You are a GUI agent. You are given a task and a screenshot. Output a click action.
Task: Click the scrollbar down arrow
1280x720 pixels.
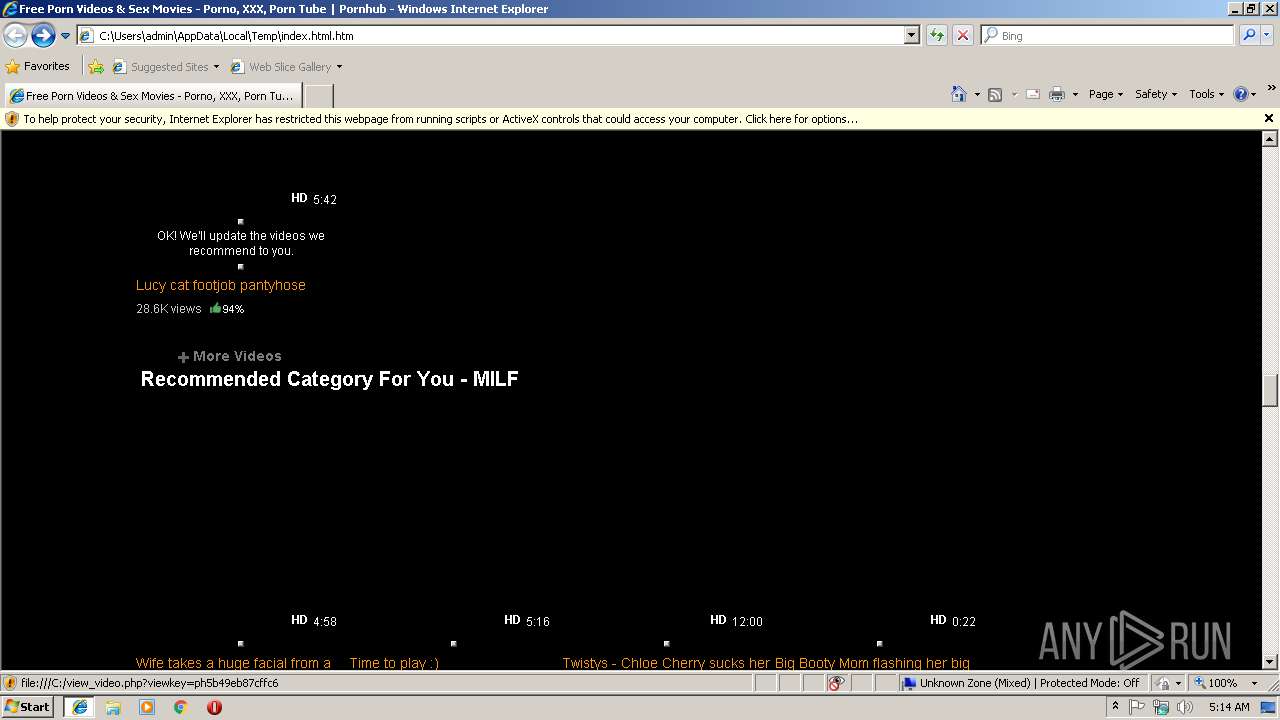click(x=1270, y=661)
